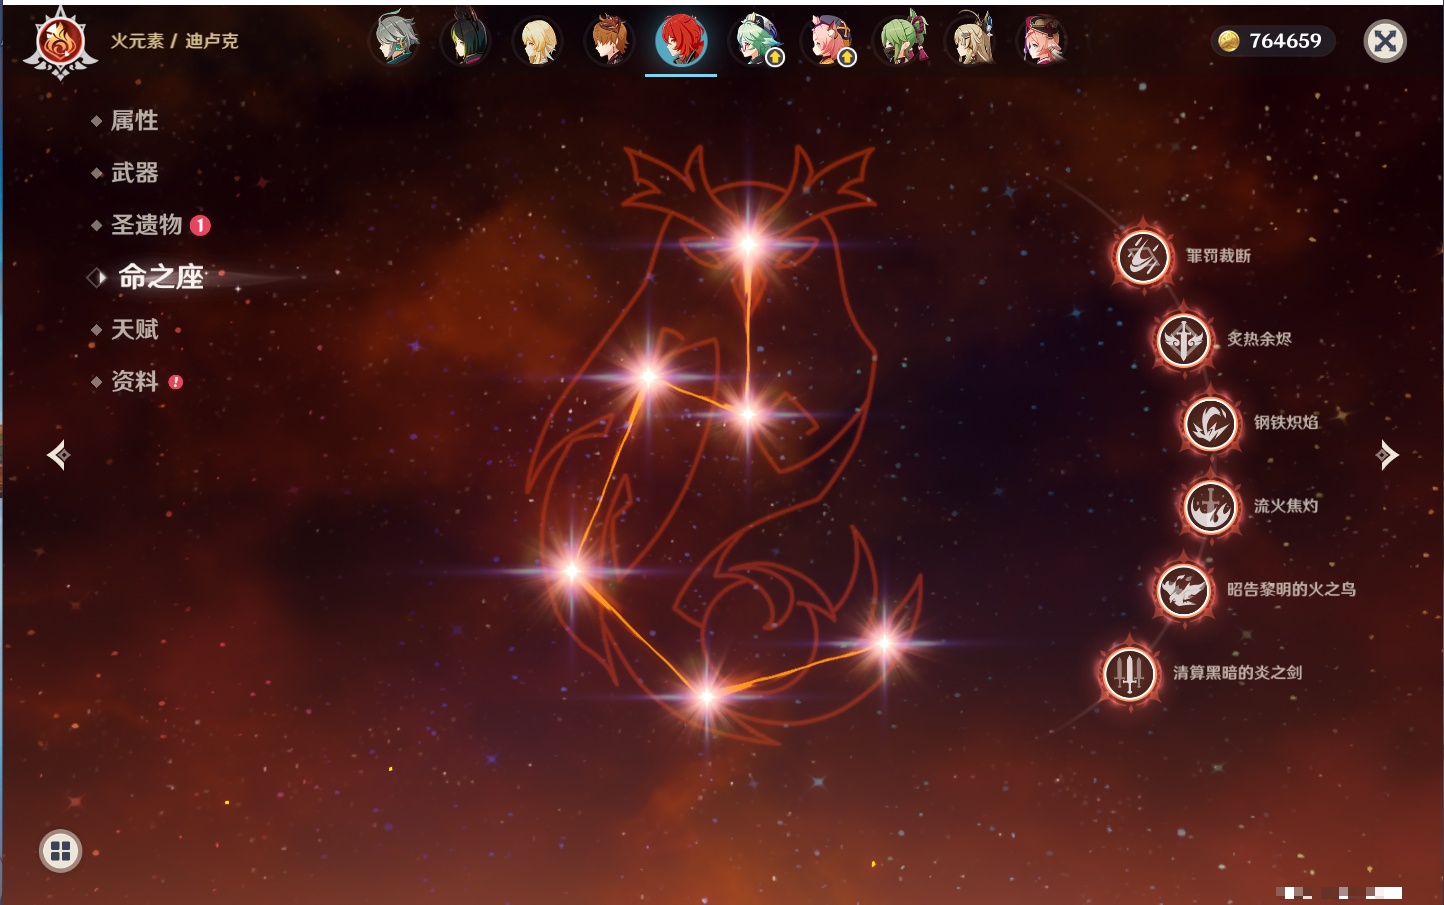This screenshot has height=905, width=1444.
Task: Select the 炙热余烬 constellation icon
Action: [x=1183, y=340]
